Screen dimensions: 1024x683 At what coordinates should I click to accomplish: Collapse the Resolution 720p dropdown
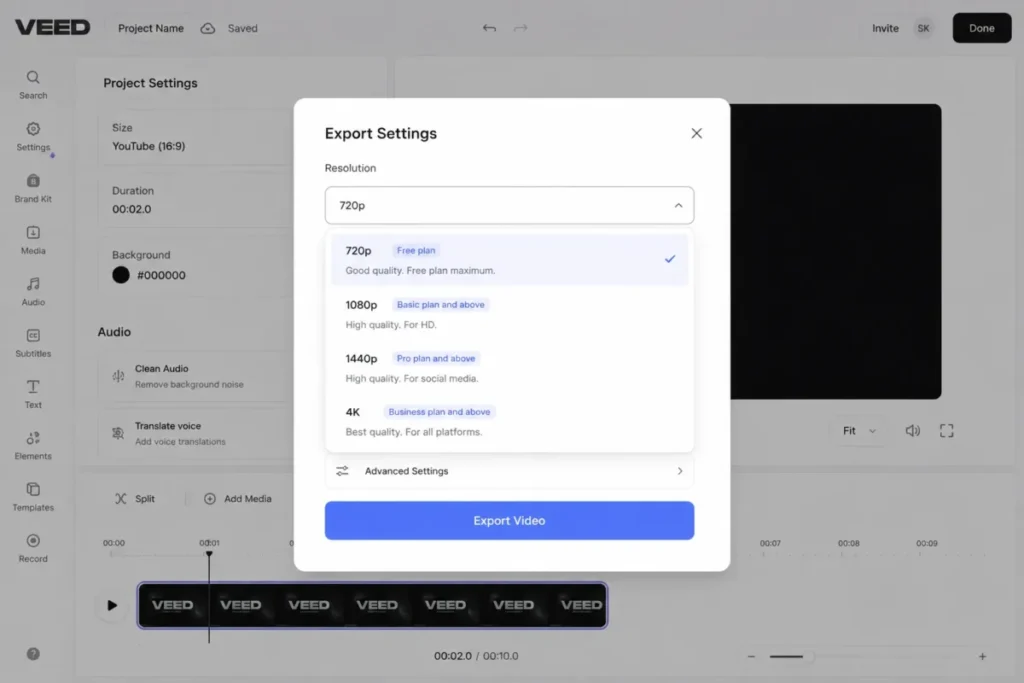pyautogui.click(x=509, y=205)
